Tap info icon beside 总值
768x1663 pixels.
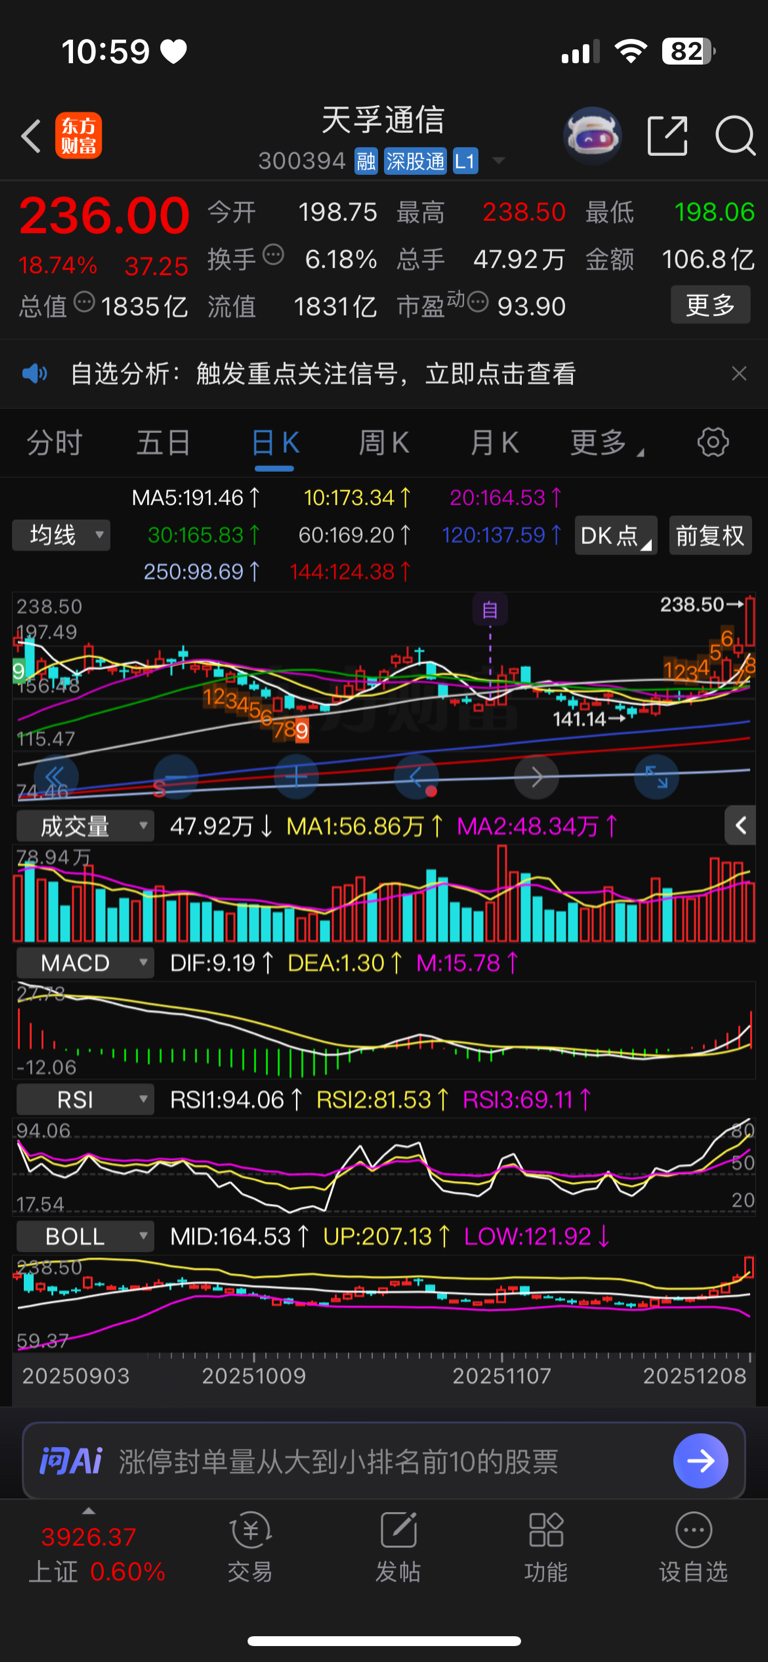point(85,301)
